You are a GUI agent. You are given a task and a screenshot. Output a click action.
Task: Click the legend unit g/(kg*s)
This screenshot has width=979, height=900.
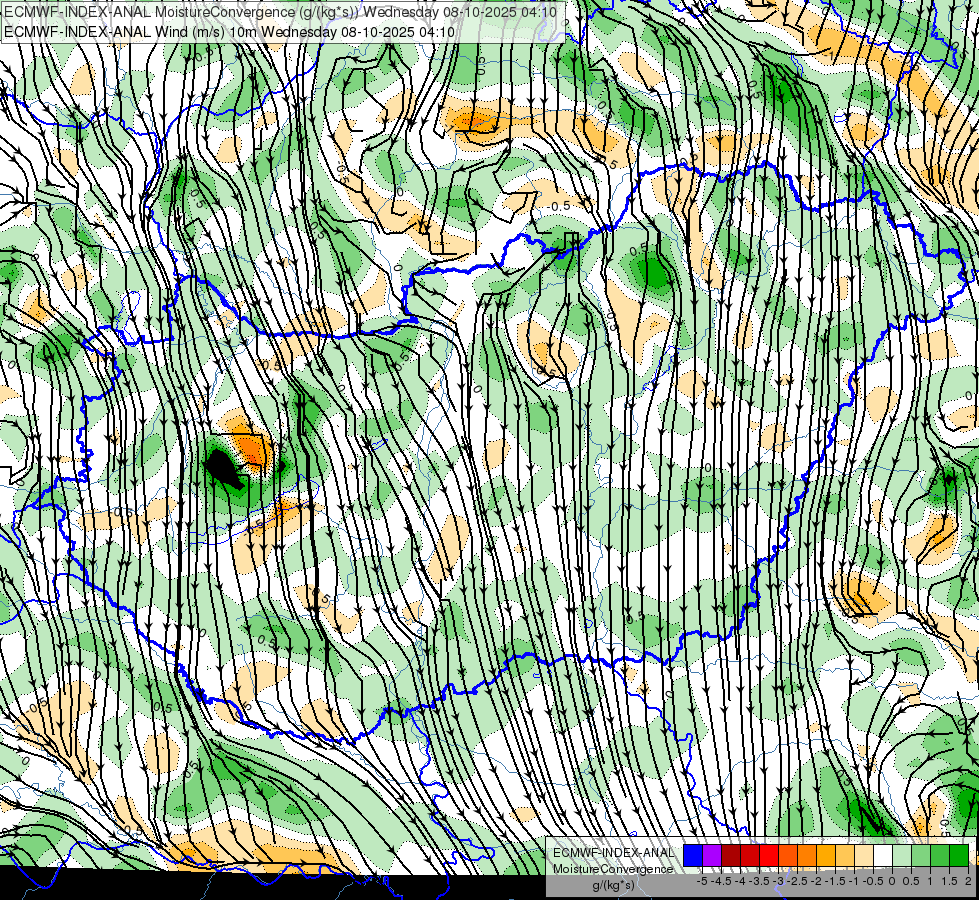pyautogui.click(x=613, y=885)
